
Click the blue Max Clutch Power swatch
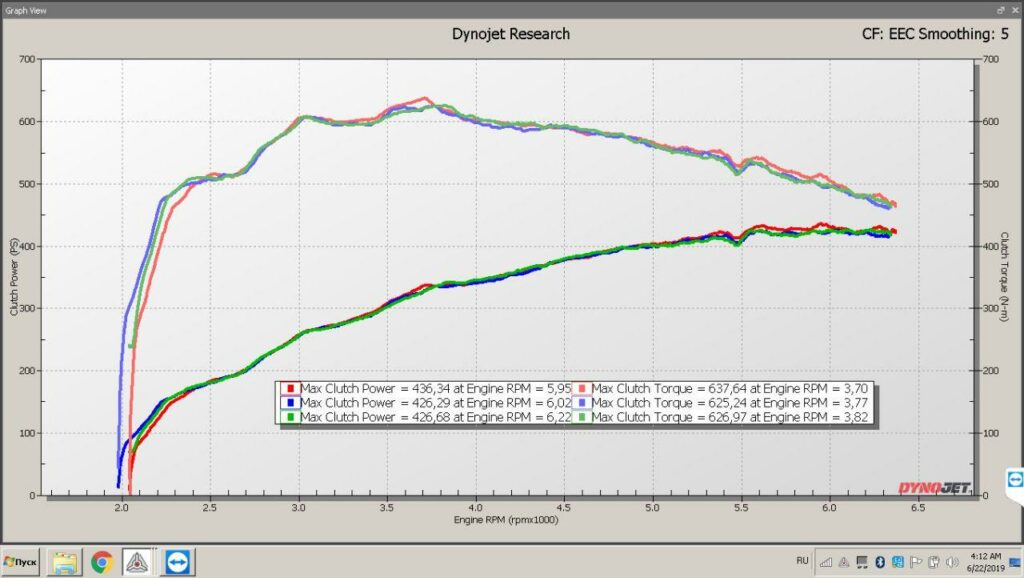point(289,403)
